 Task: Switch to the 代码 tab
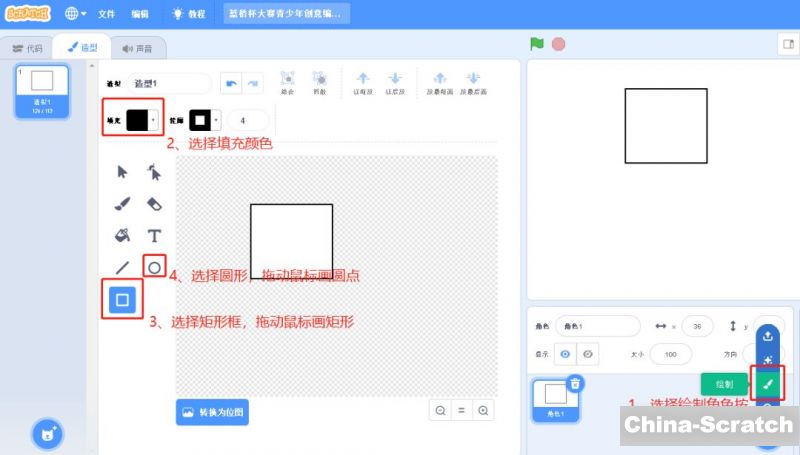pos(29,48)
